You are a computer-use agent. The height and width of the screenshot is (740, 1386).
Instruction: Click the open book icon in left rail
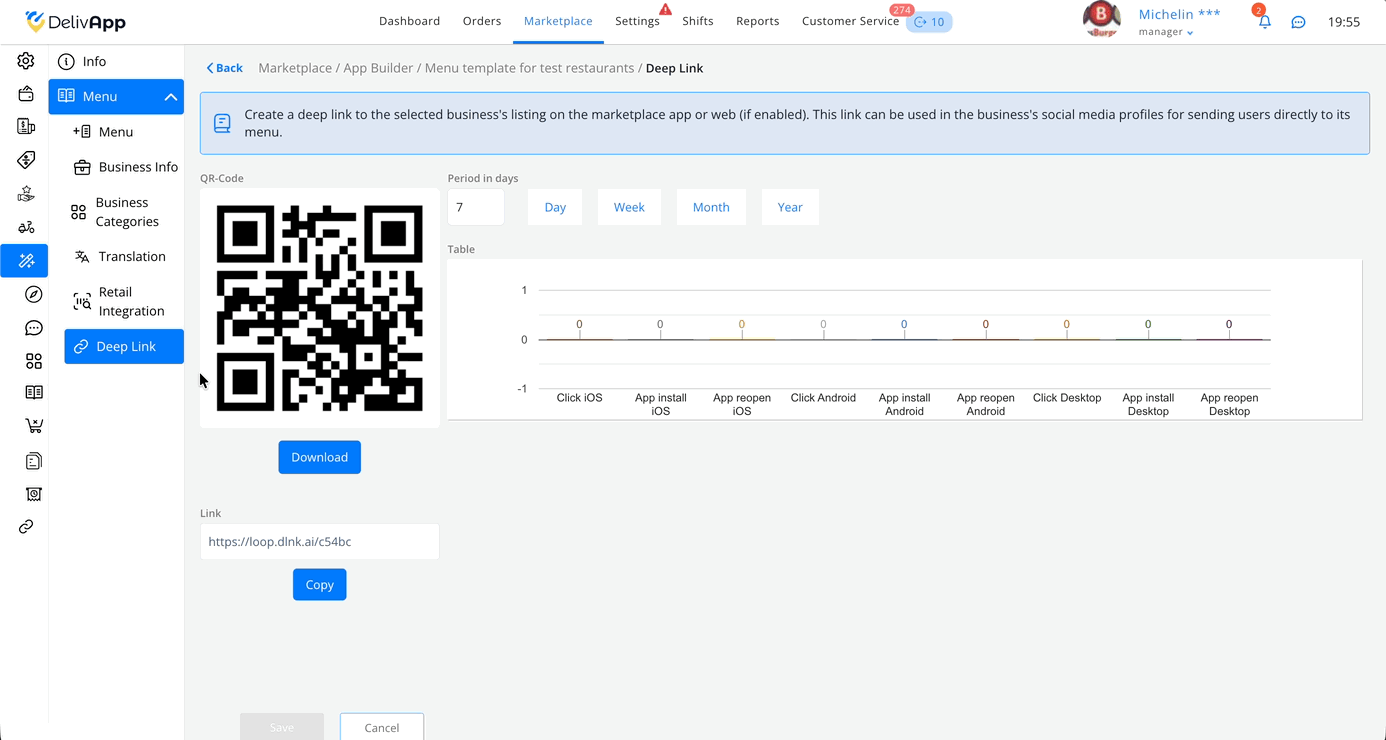coord(33,392)
